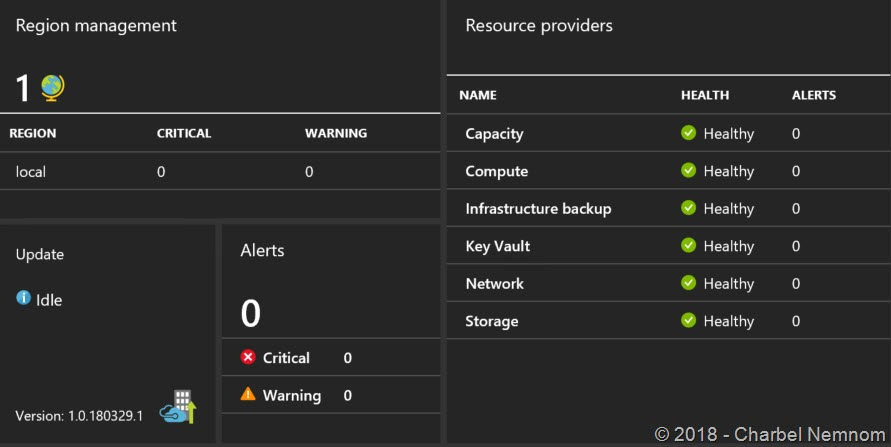Click the large alerts total 0
The image size is (891, 447).
[x=251, y=314]
